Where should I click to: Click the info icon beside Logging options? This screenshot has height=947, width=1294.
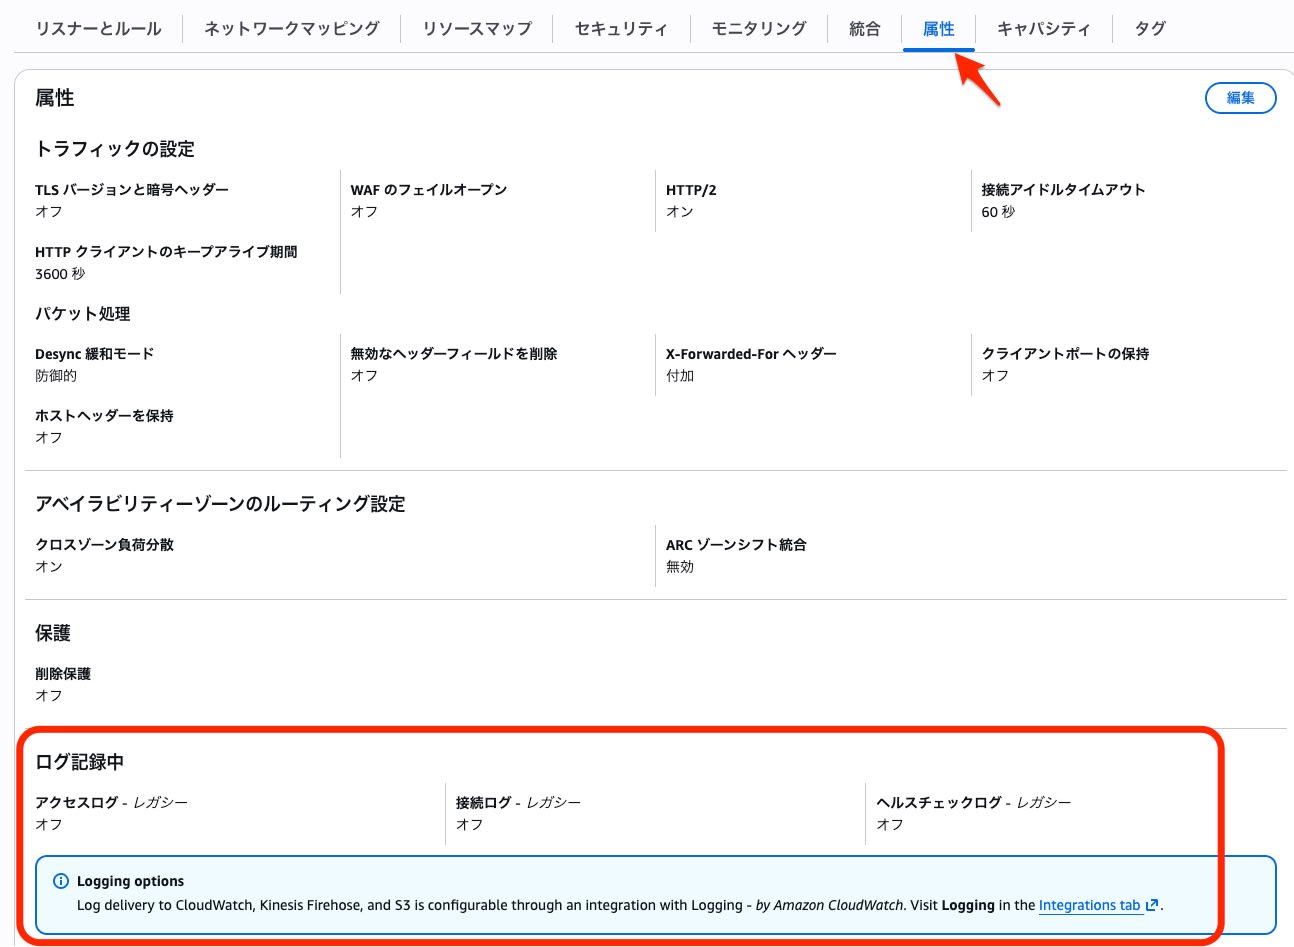tap(60, 881)
